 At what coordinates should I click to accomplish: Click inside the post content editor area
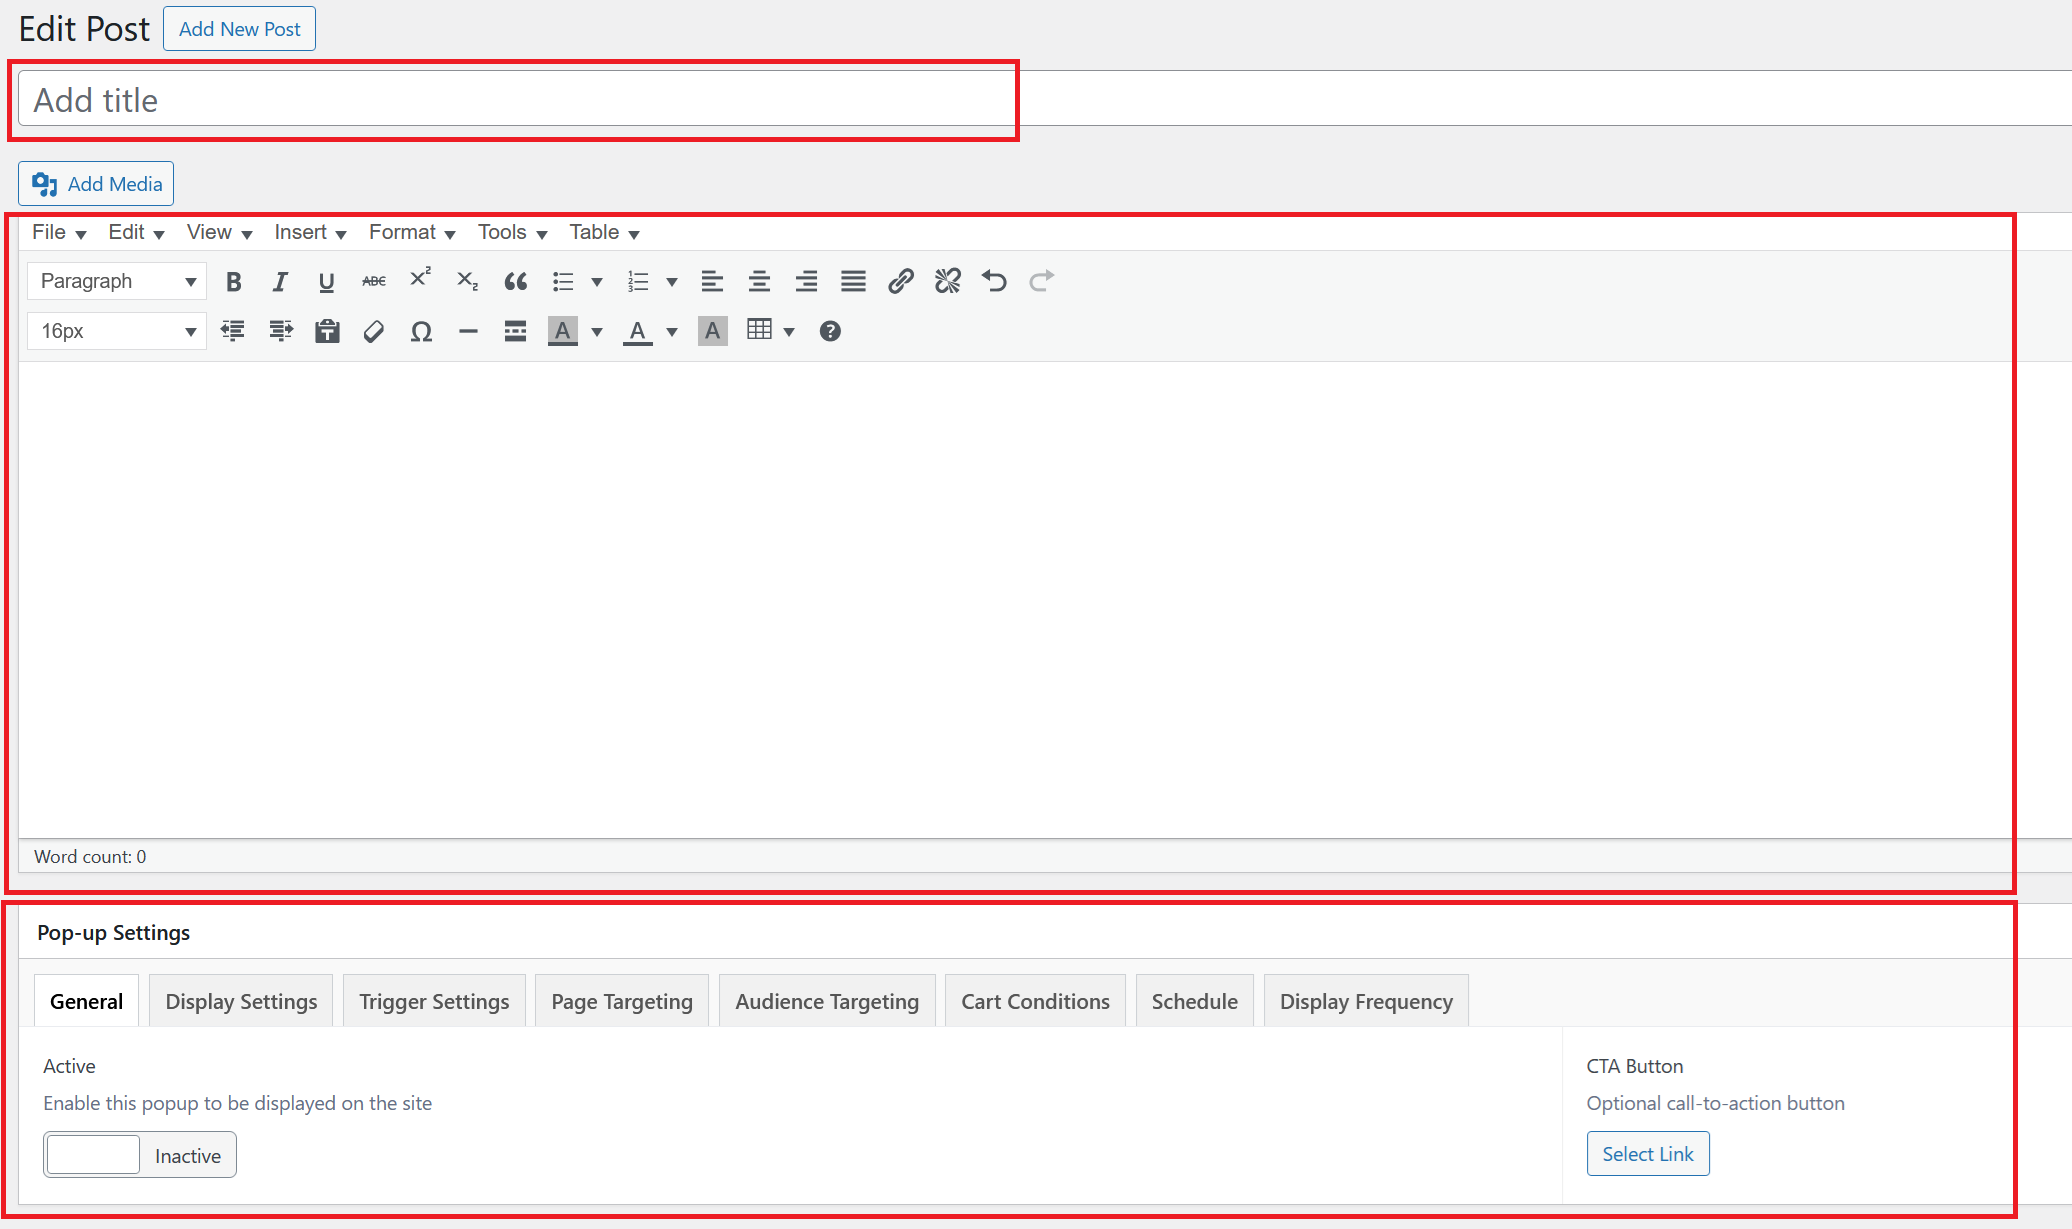1045,600
